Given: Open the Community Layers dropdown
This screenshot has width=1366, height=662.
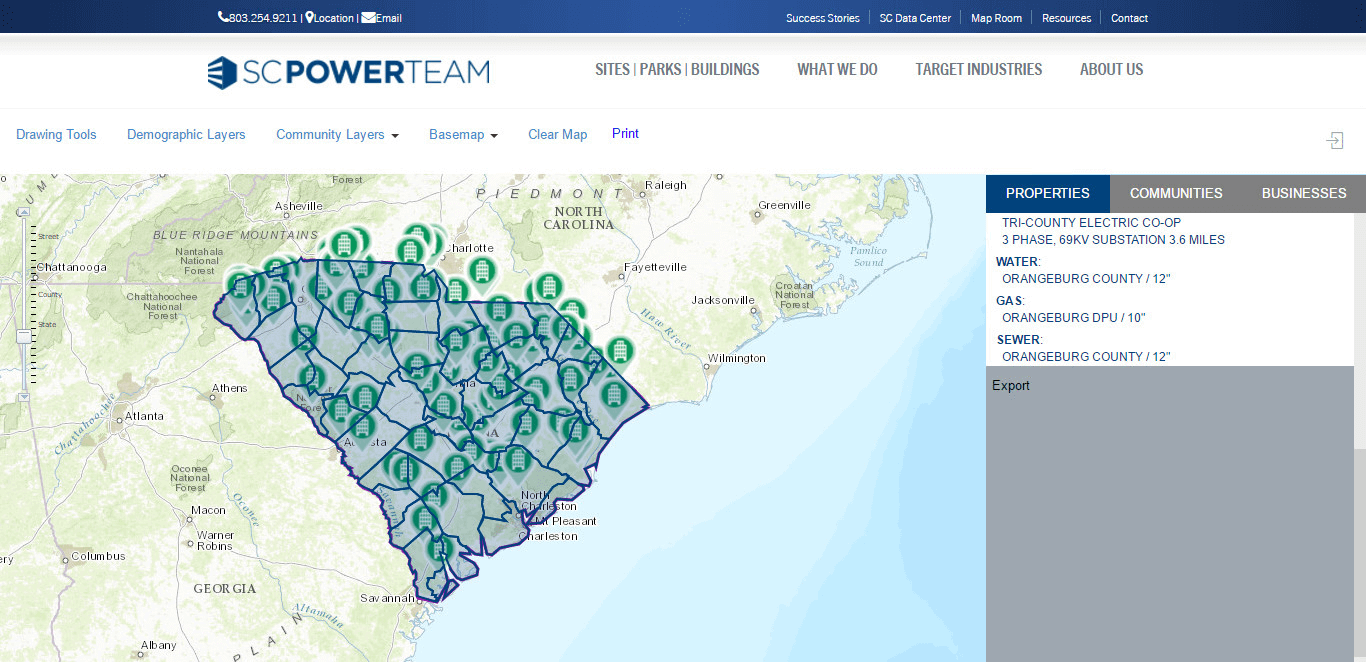Looking at the screenshot, I should 337,135.
